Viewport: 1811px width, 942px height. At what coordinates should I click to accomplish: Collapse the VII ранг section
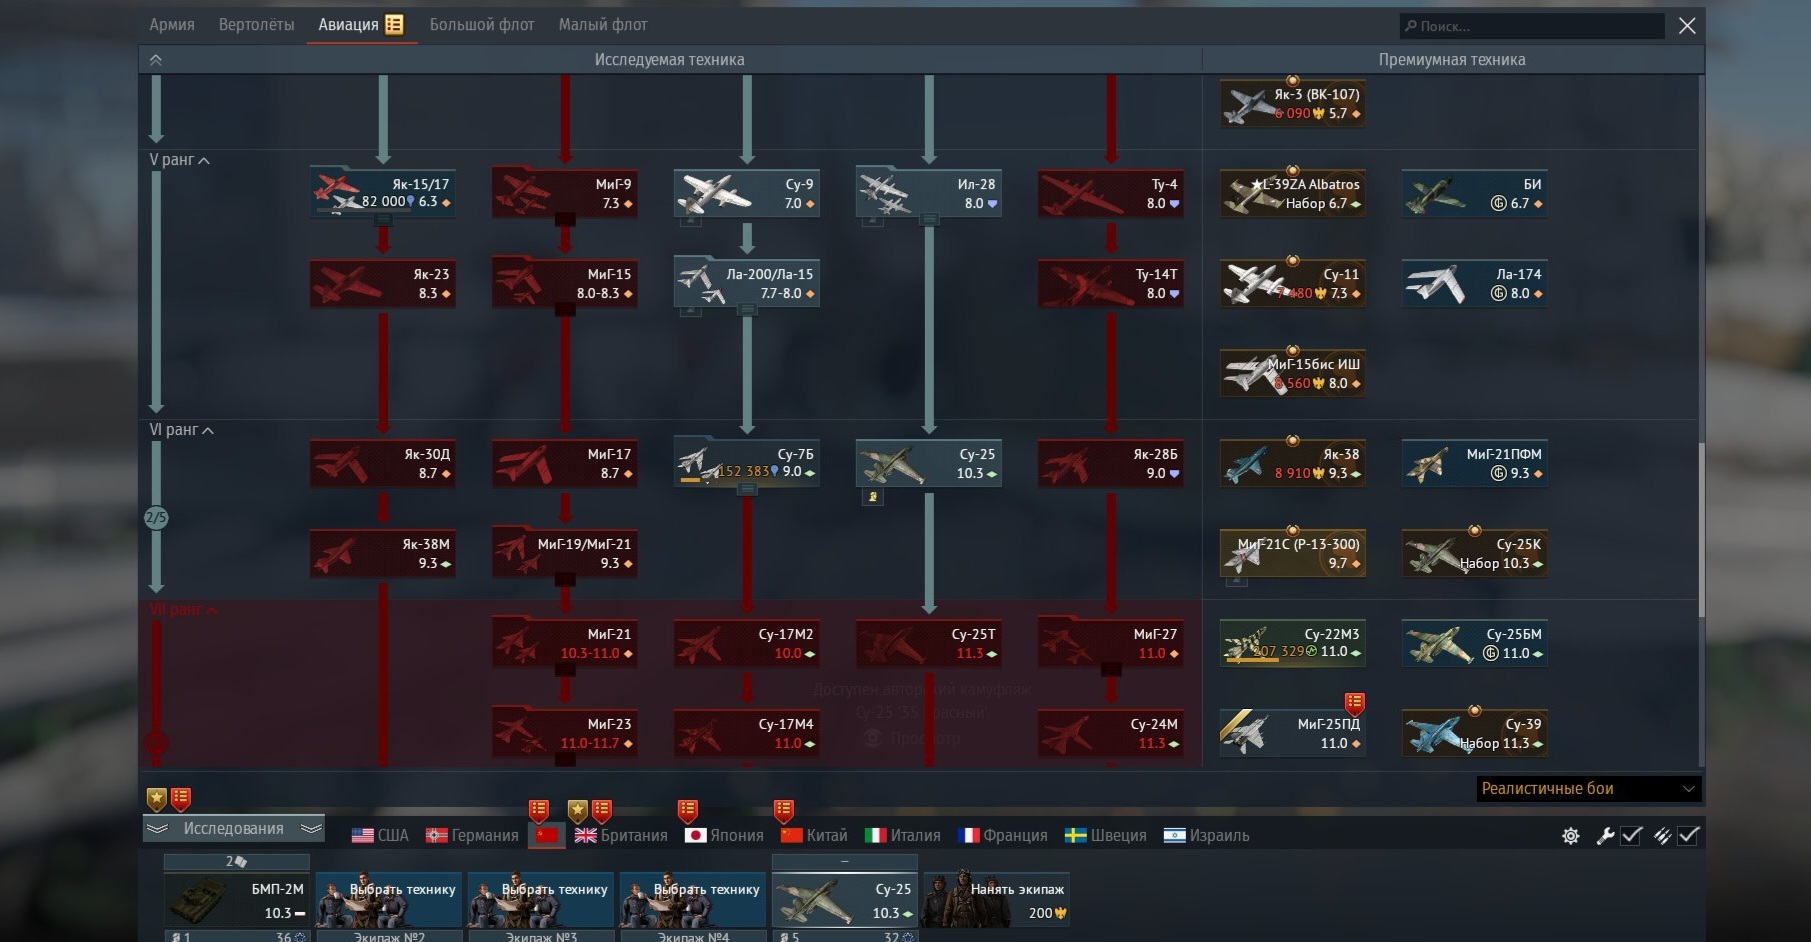(x=184, y=610)
